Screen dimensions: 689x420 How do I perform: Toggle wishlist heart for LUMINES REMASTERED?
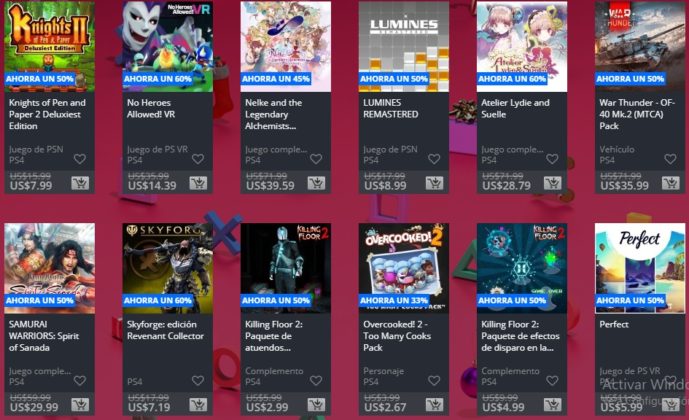[434, 159]
